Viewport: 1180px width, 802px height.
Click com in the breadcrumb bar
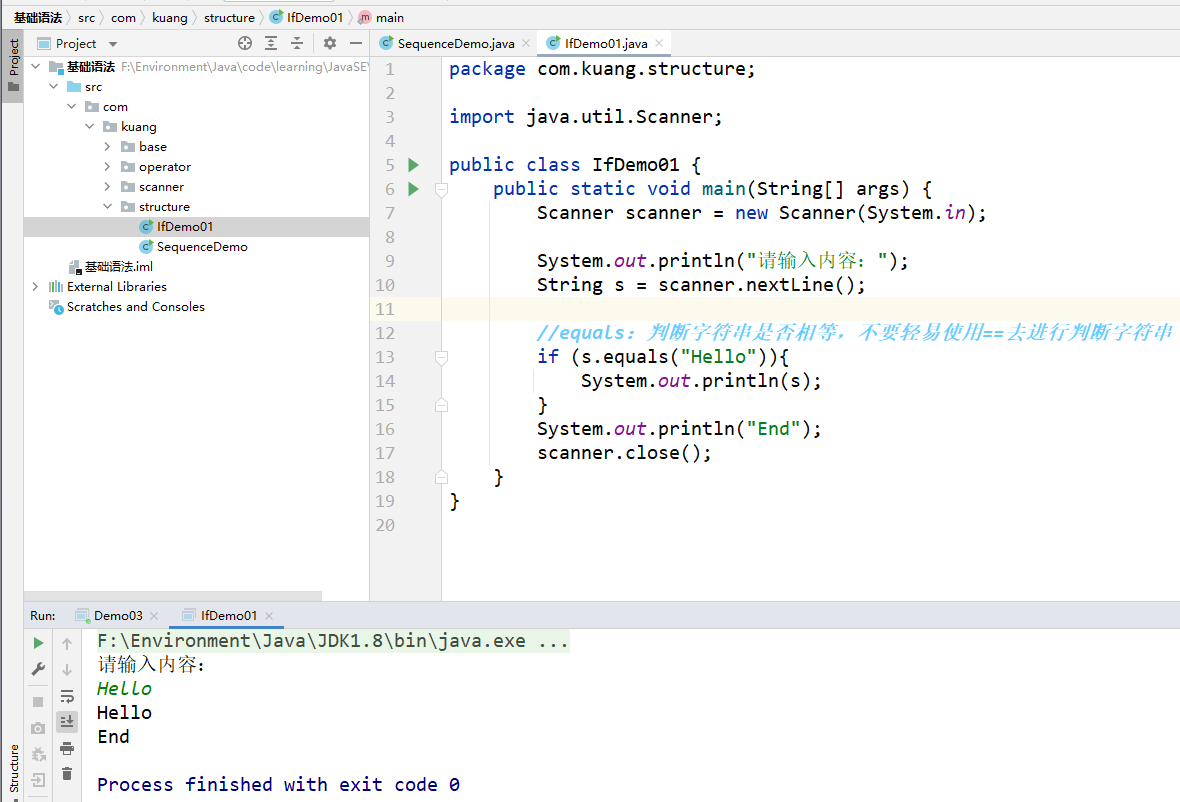coord(123,17)
